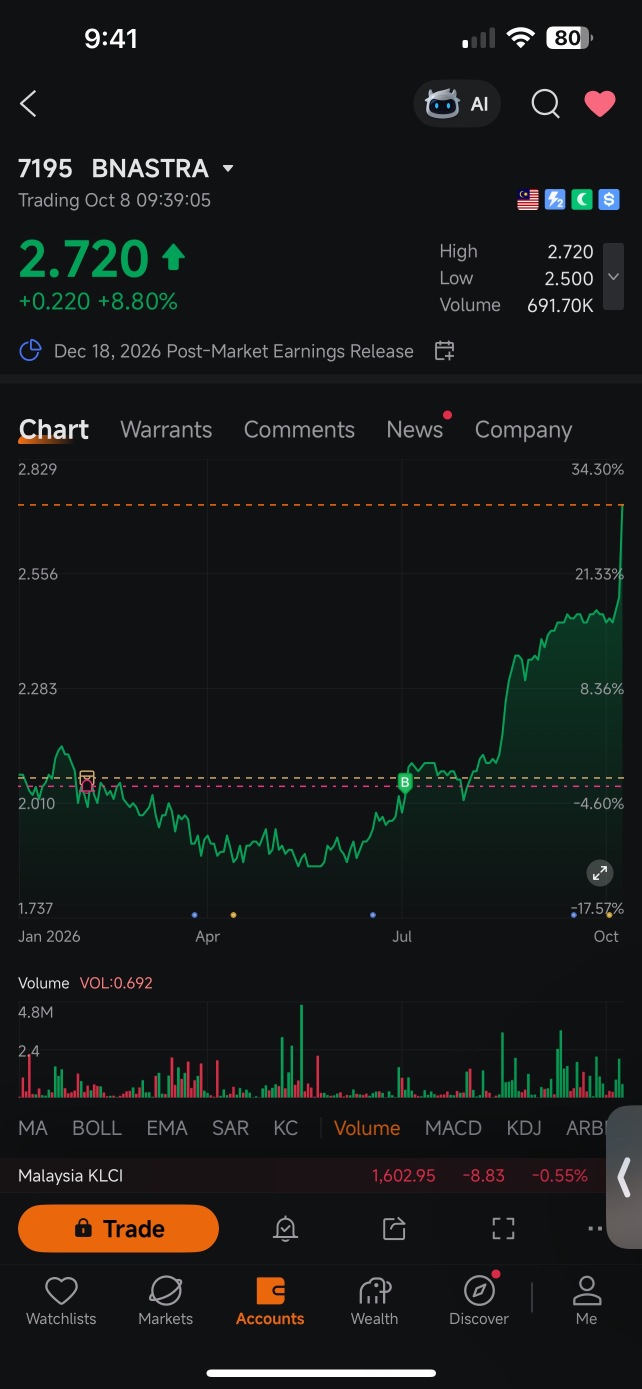Viewport: 642px width, 1389px height.
Task: Select the Chart tab
Action: [54, 430]
